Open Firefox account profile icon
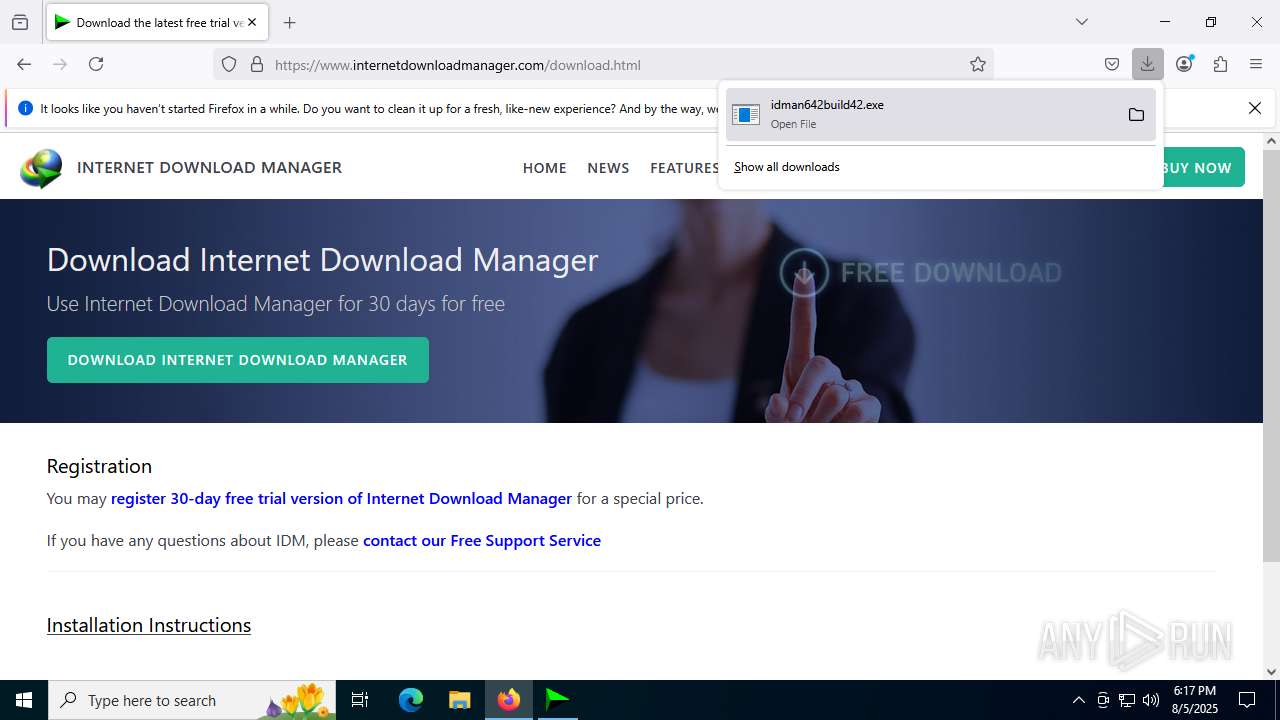Screen dimensions: 1280x720 (1184, 64)
